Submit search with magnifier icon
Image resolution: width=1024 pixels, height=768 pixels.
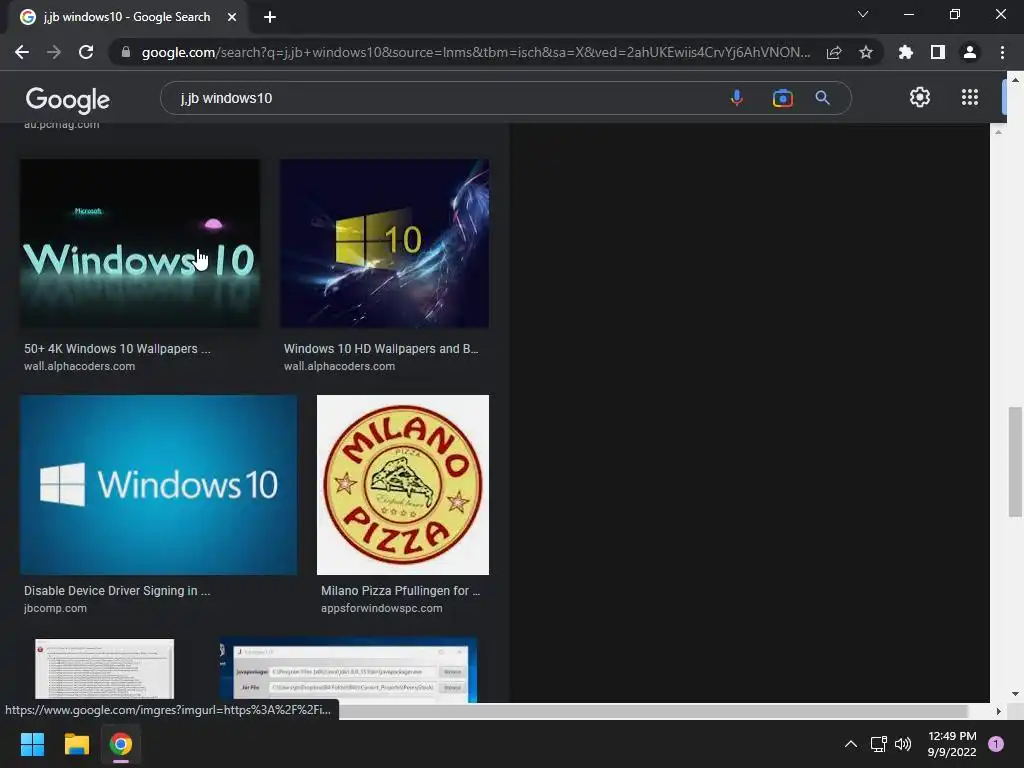(823, 98)
